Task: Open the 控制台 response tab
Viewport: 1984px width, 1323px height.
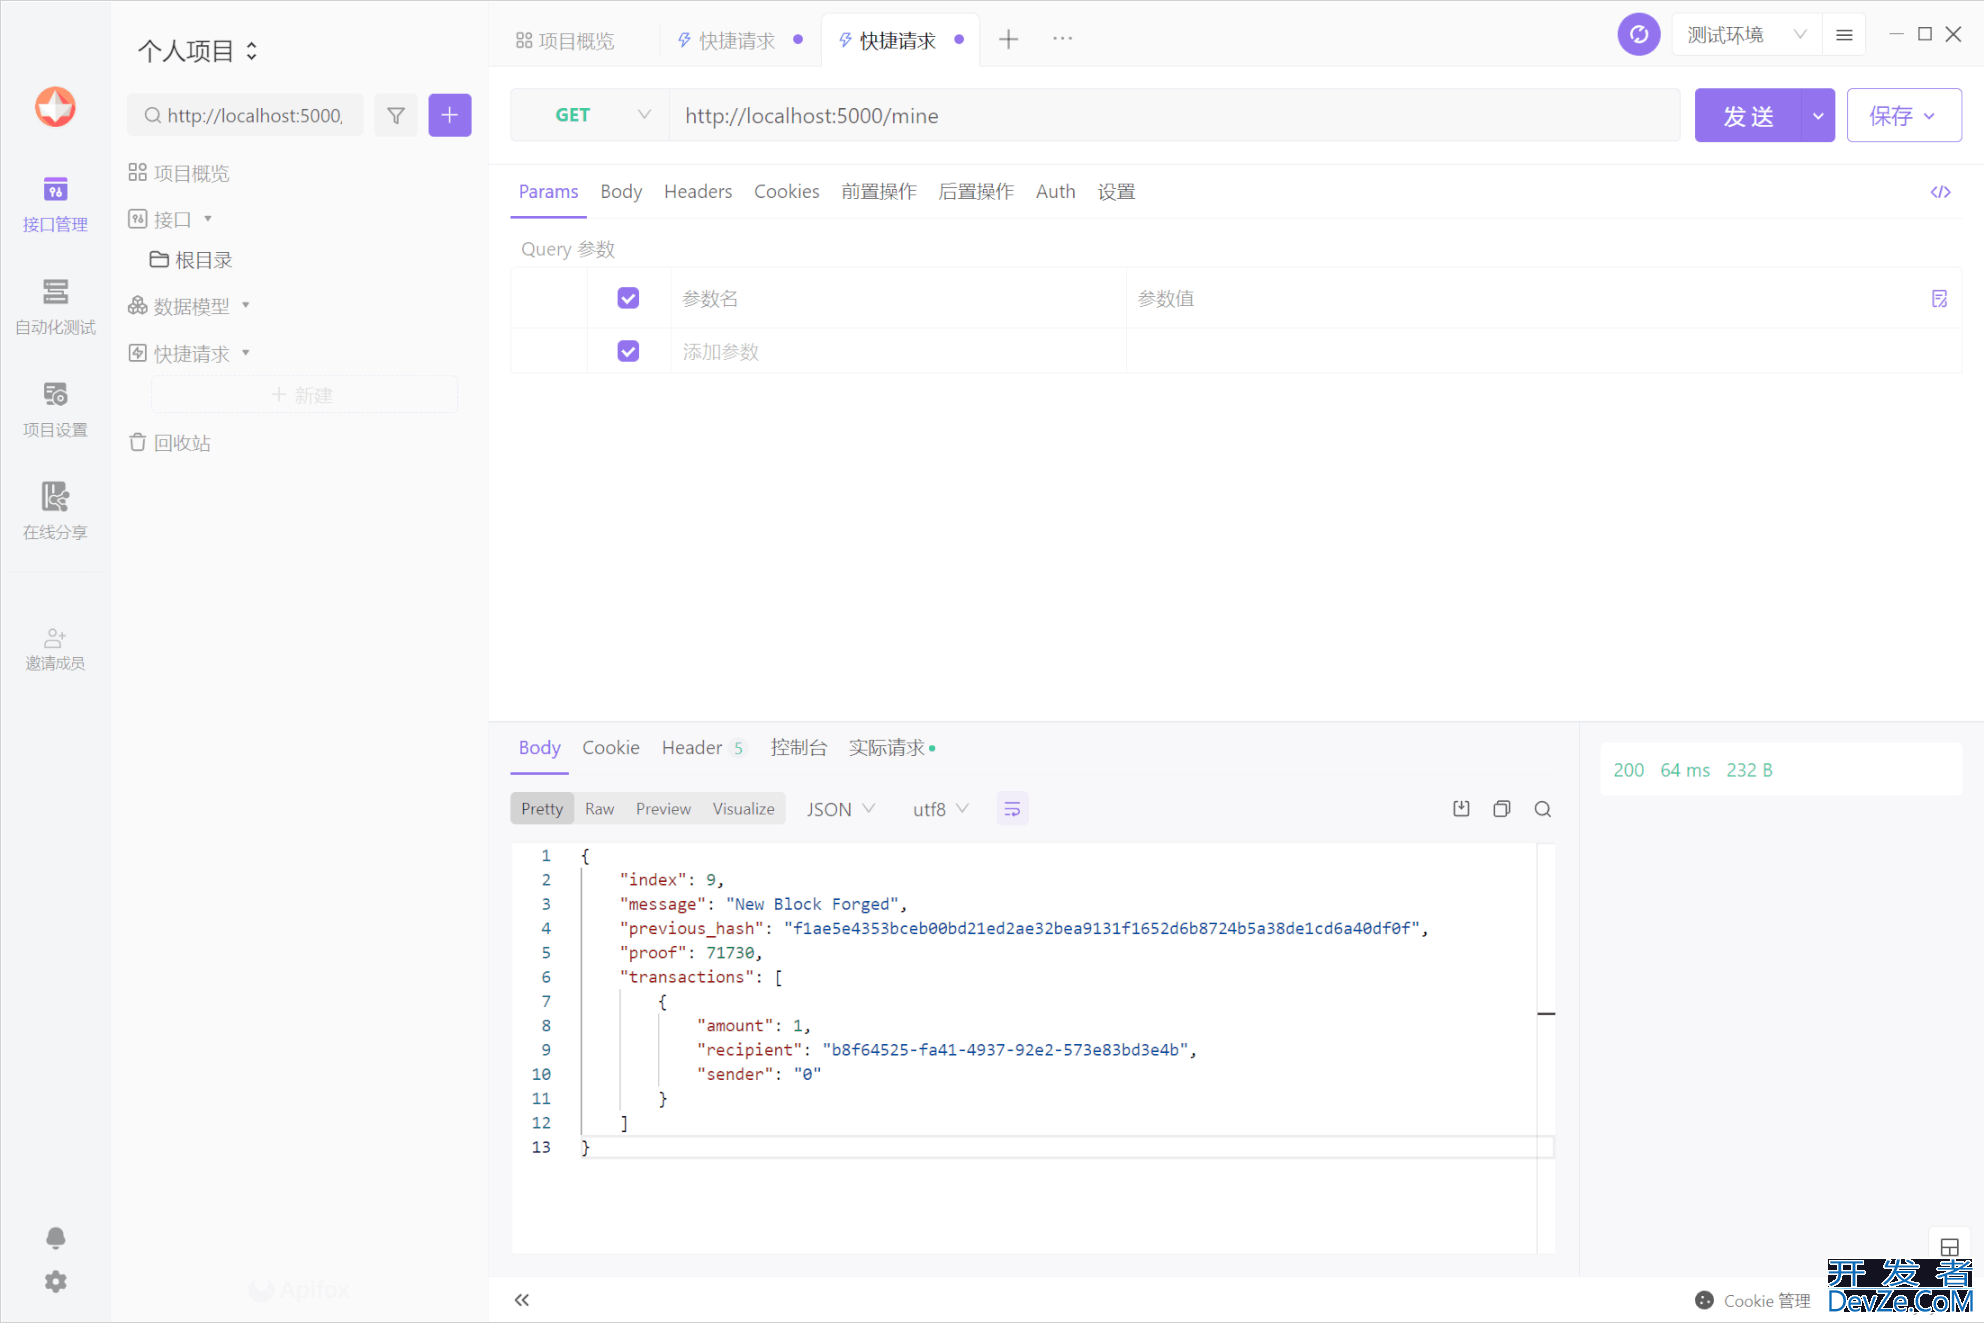Action: click(x=798, y=748)
